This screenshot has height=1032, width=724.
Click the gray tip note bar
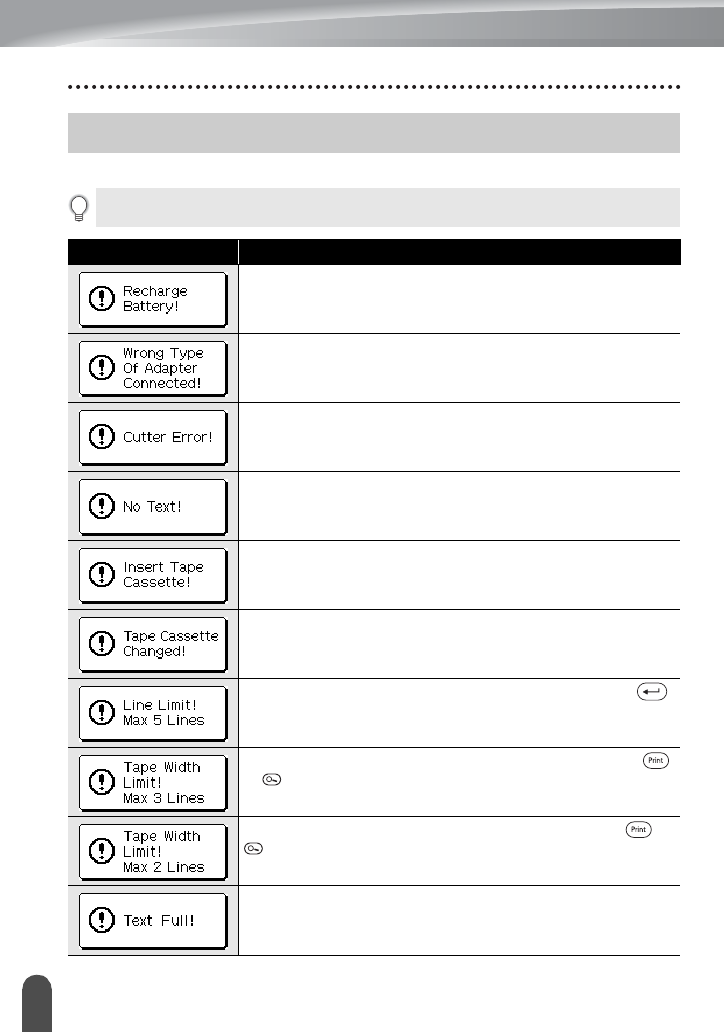pyautogui.click(x=387, y=208)
